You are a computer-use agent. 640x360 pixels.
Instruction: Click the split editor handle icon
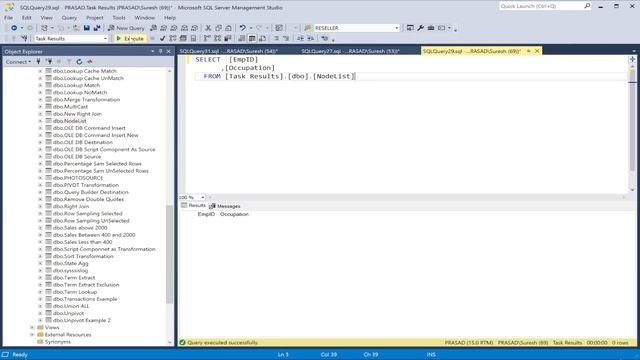[x=632, y=59]
